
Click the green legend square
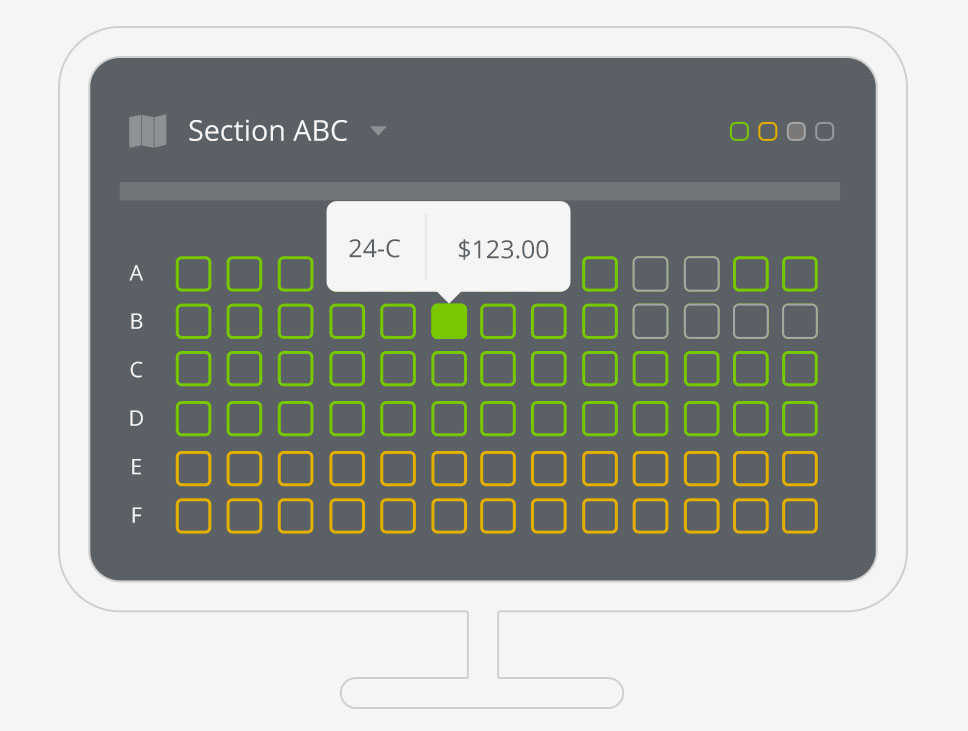tap(740, 131)
